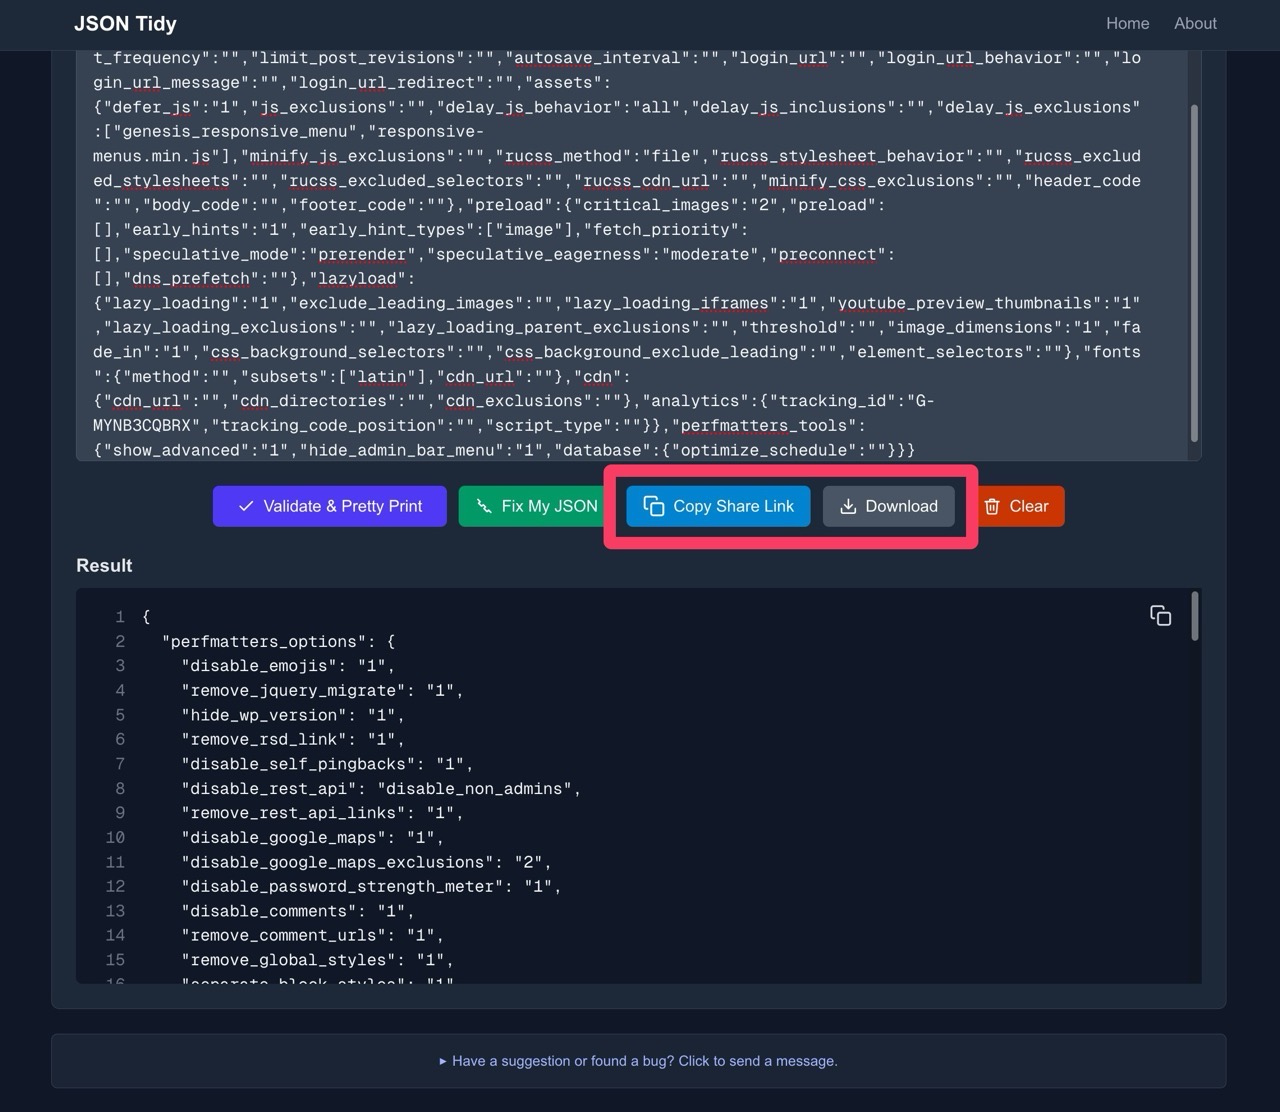The height and width of the screenshot is (1112, 1280).
Task: Click the Result heading
Action: [104, 565]
